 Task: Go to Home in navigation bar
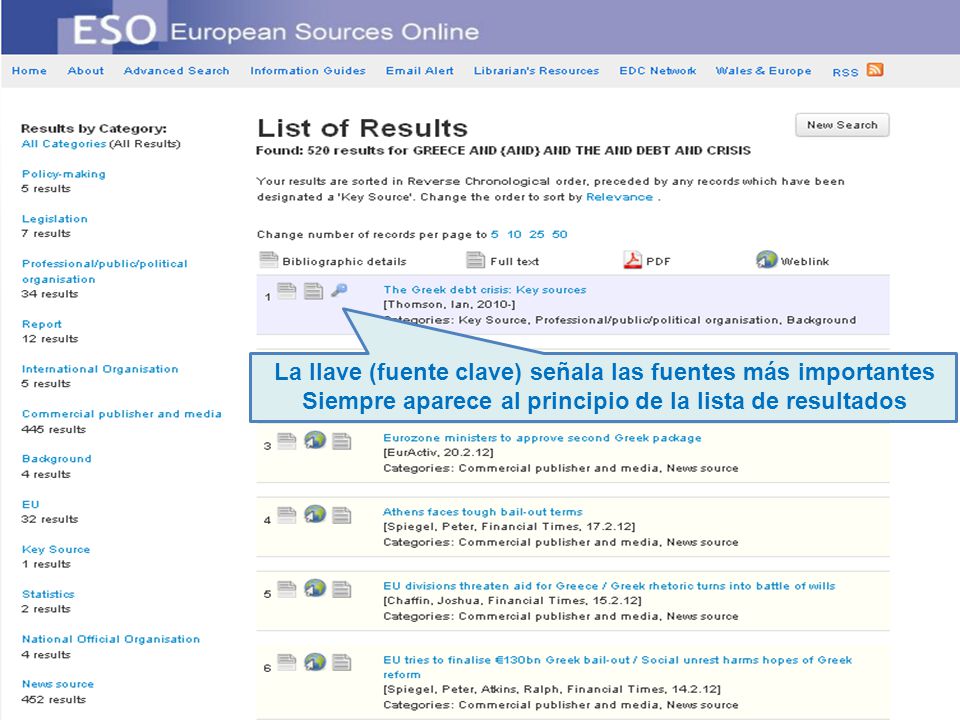29,71
